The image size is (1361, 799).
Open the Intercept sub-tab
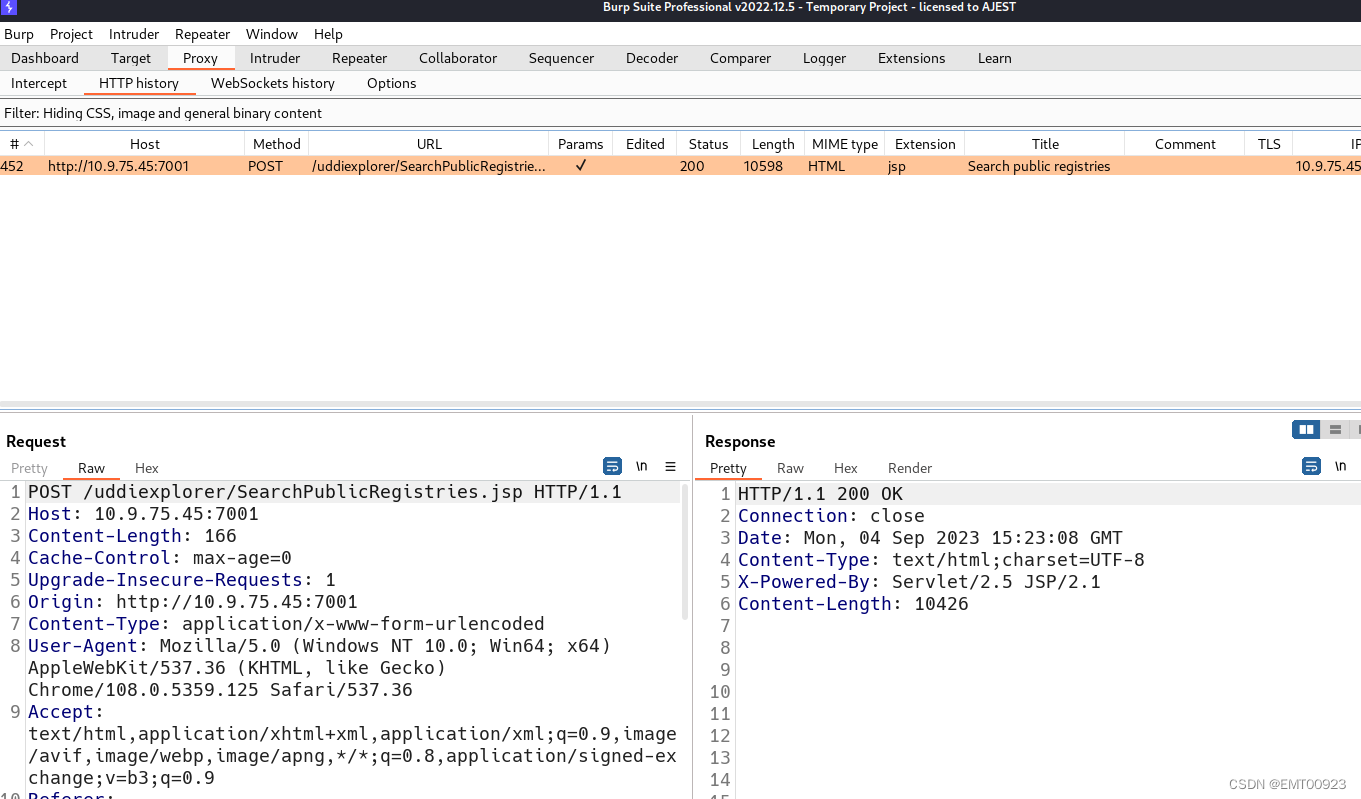click(x=39, y=83)
